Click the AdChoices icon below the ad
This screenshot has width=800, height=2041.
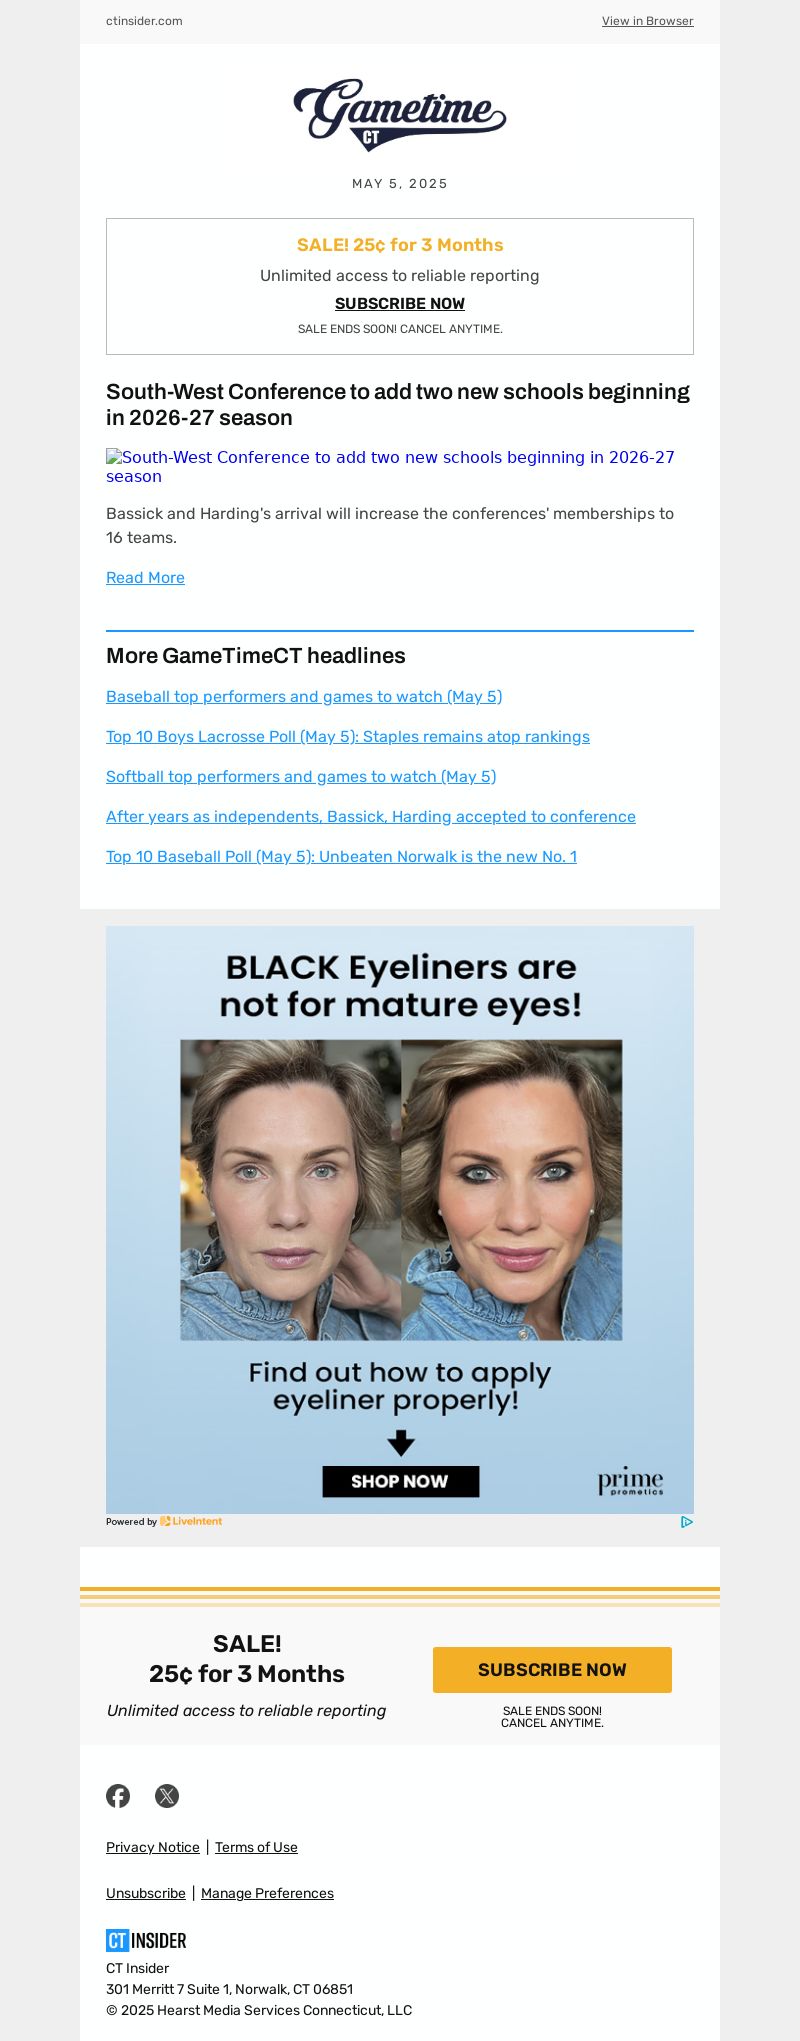point(687,1522)
